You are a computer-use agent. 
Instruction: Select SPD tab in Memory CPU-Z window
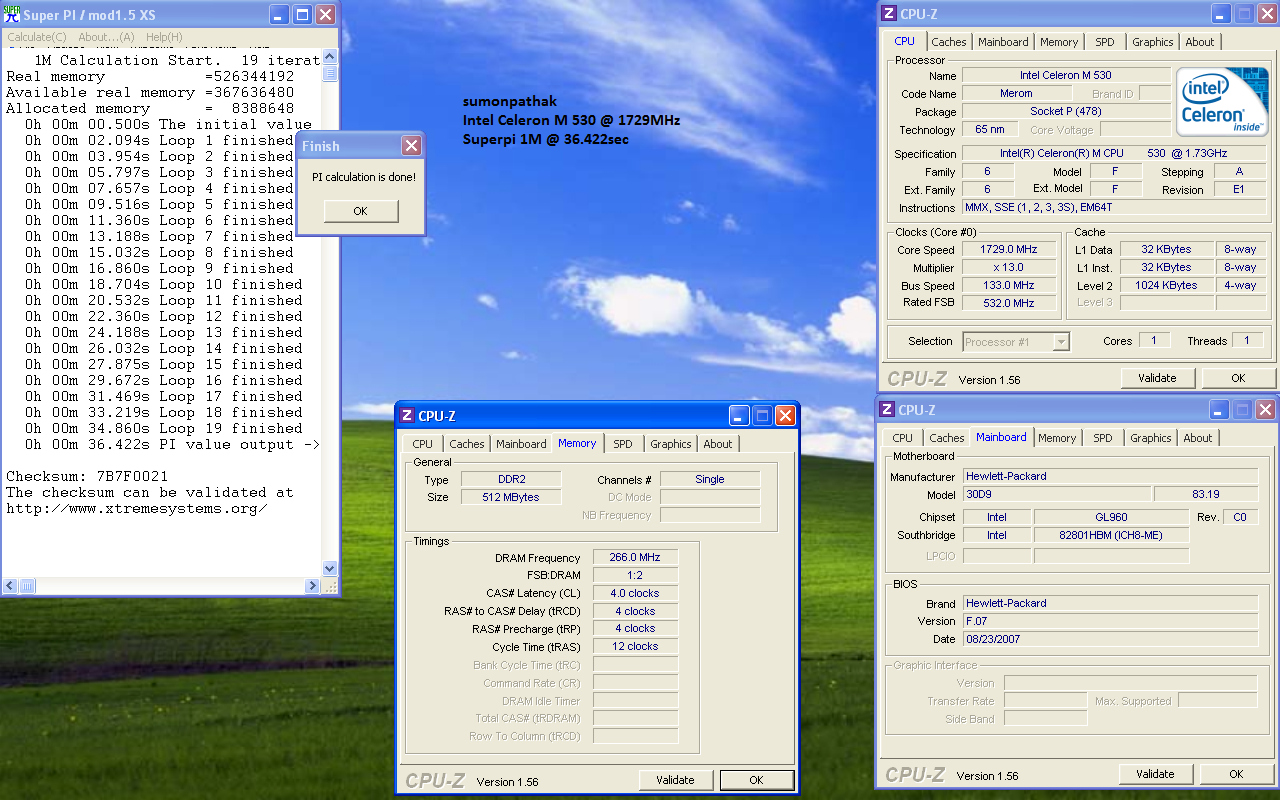[623, 444]
